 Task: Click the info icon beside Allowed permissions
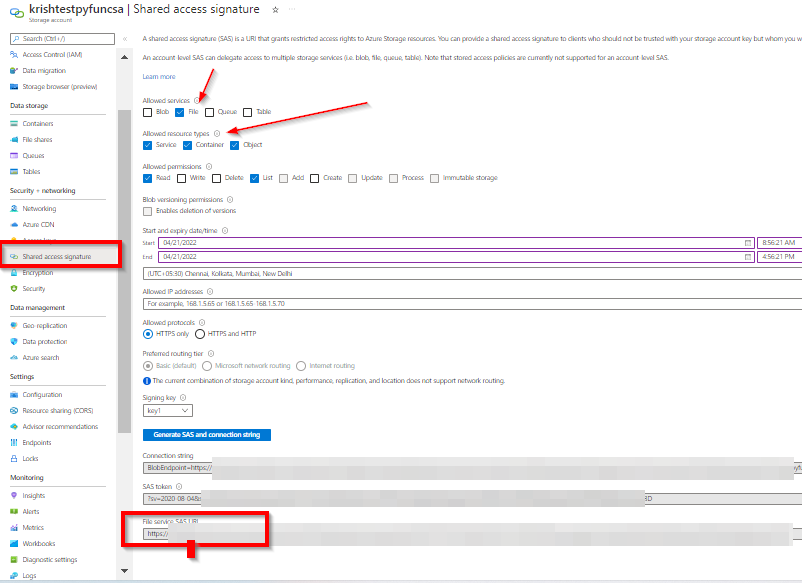pyautogui.click(x=209, y=167)
